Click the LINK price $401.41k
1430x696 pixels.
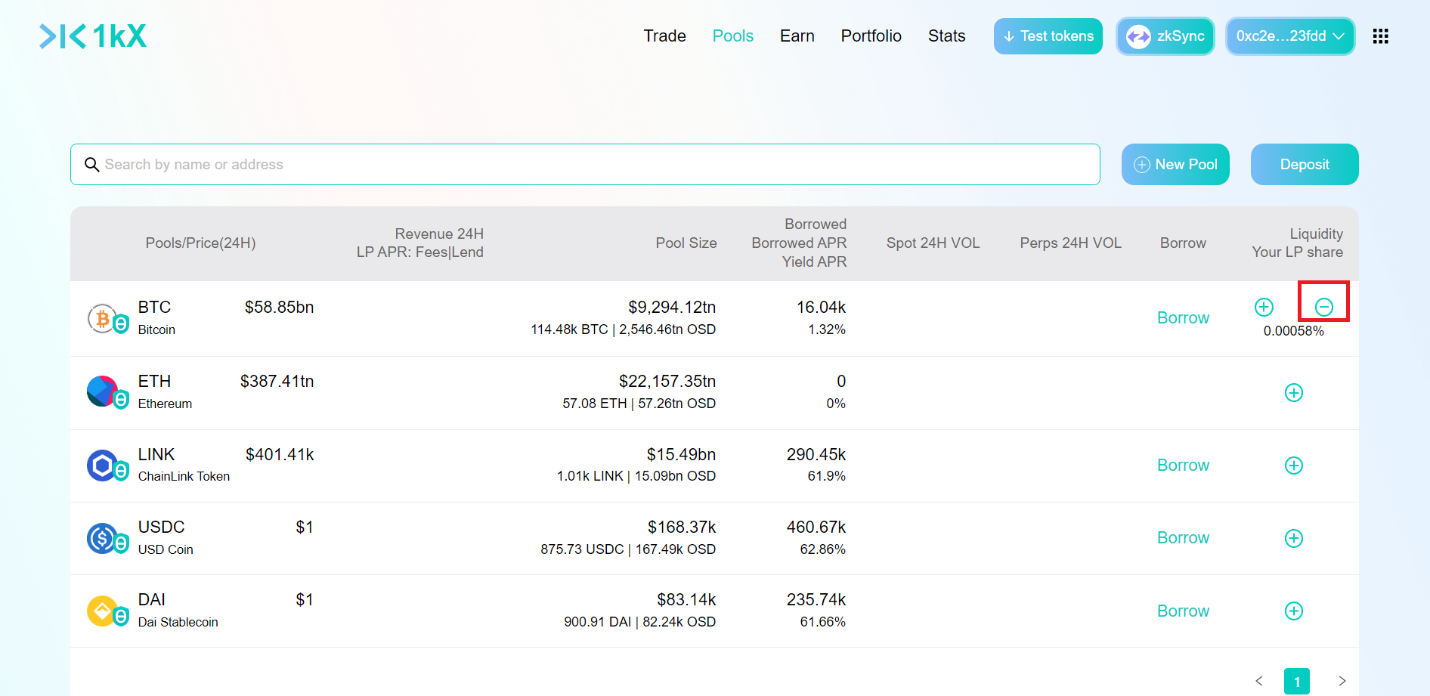(280, 454)
